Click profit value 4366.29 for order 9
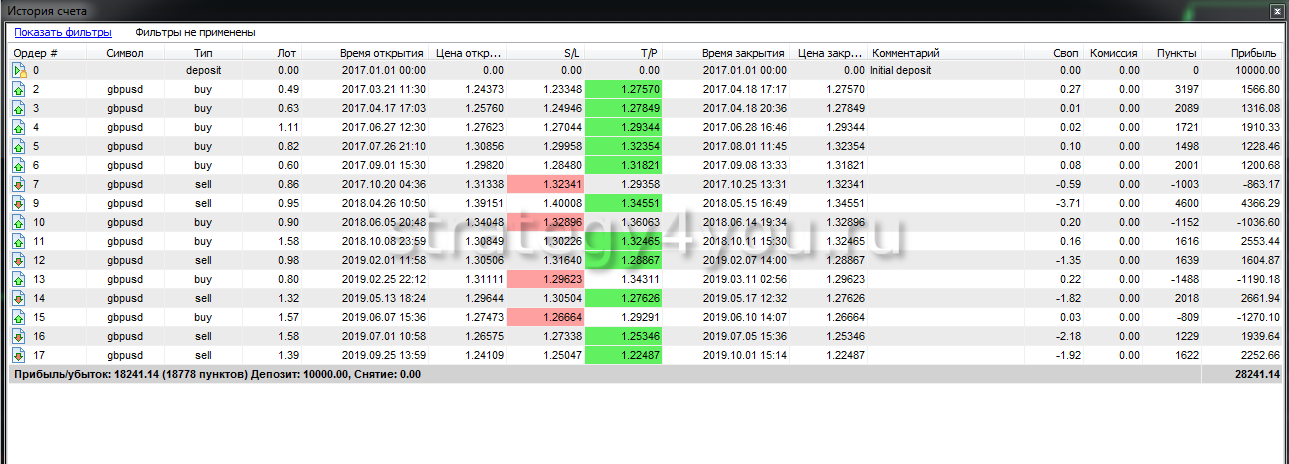Image resolution: width=1289 pixels, height=464 pixels. point(1255,204)
